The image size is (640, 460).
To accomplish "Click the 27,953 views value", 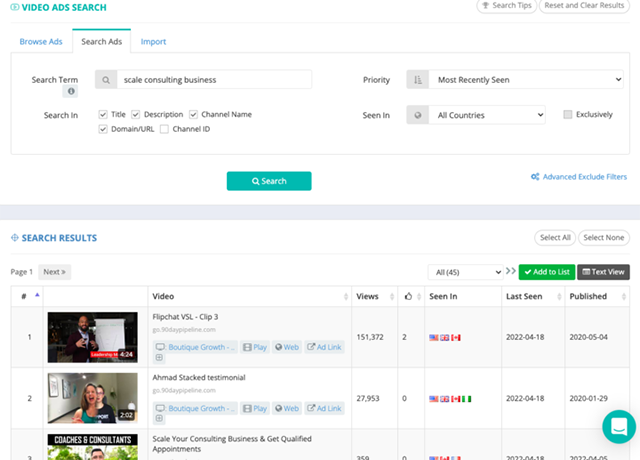I will pyautogui.click(x=368, y=398).
